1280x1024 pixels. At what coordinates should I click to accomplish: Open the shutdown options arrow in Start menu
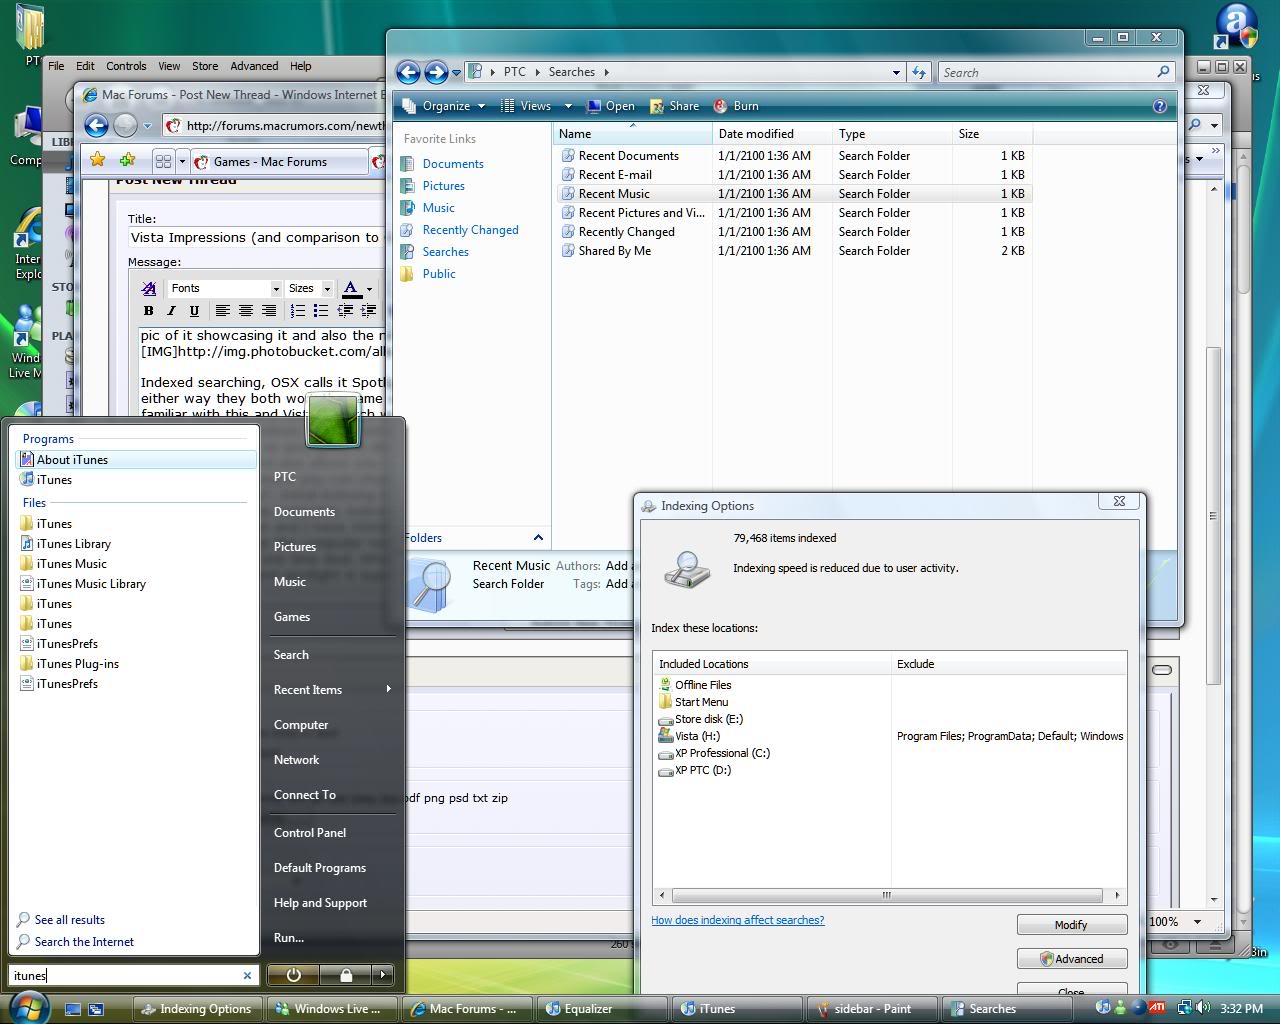click(383, 975)
